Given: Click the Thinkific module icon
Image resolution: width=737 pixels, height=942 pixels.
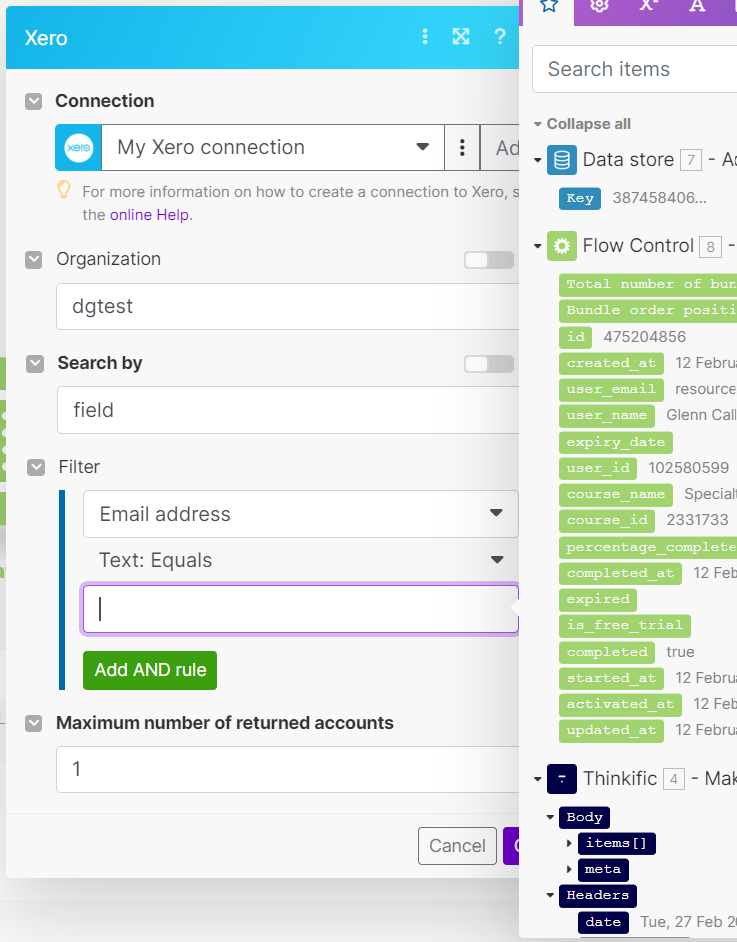Looking at the screenshot, I should pyautogui.click(x=562, y=778).
